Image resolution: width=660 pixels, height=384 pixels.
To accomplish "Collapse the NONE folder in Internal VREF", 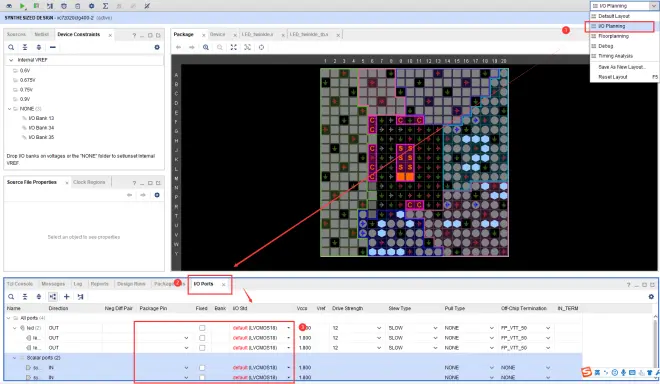I will [x=9, y=109].
